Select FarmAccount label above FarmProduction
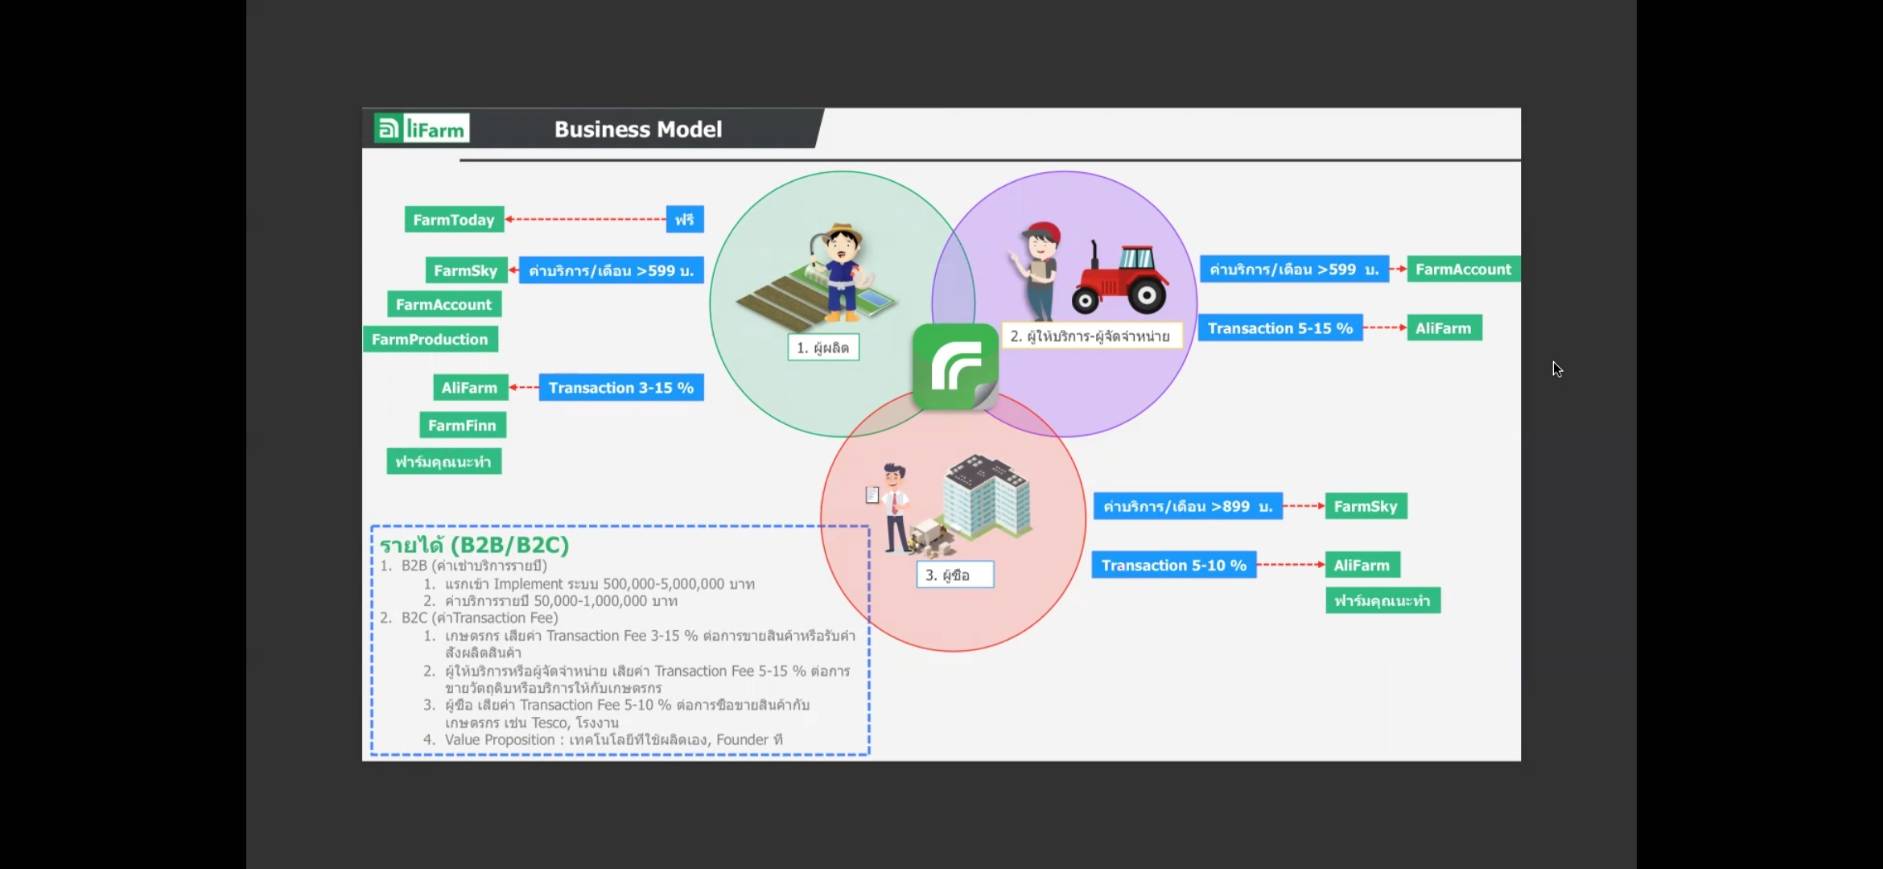Image resolution: width=1883 pixels, height=869 pixels. click(x=444, y=304)
